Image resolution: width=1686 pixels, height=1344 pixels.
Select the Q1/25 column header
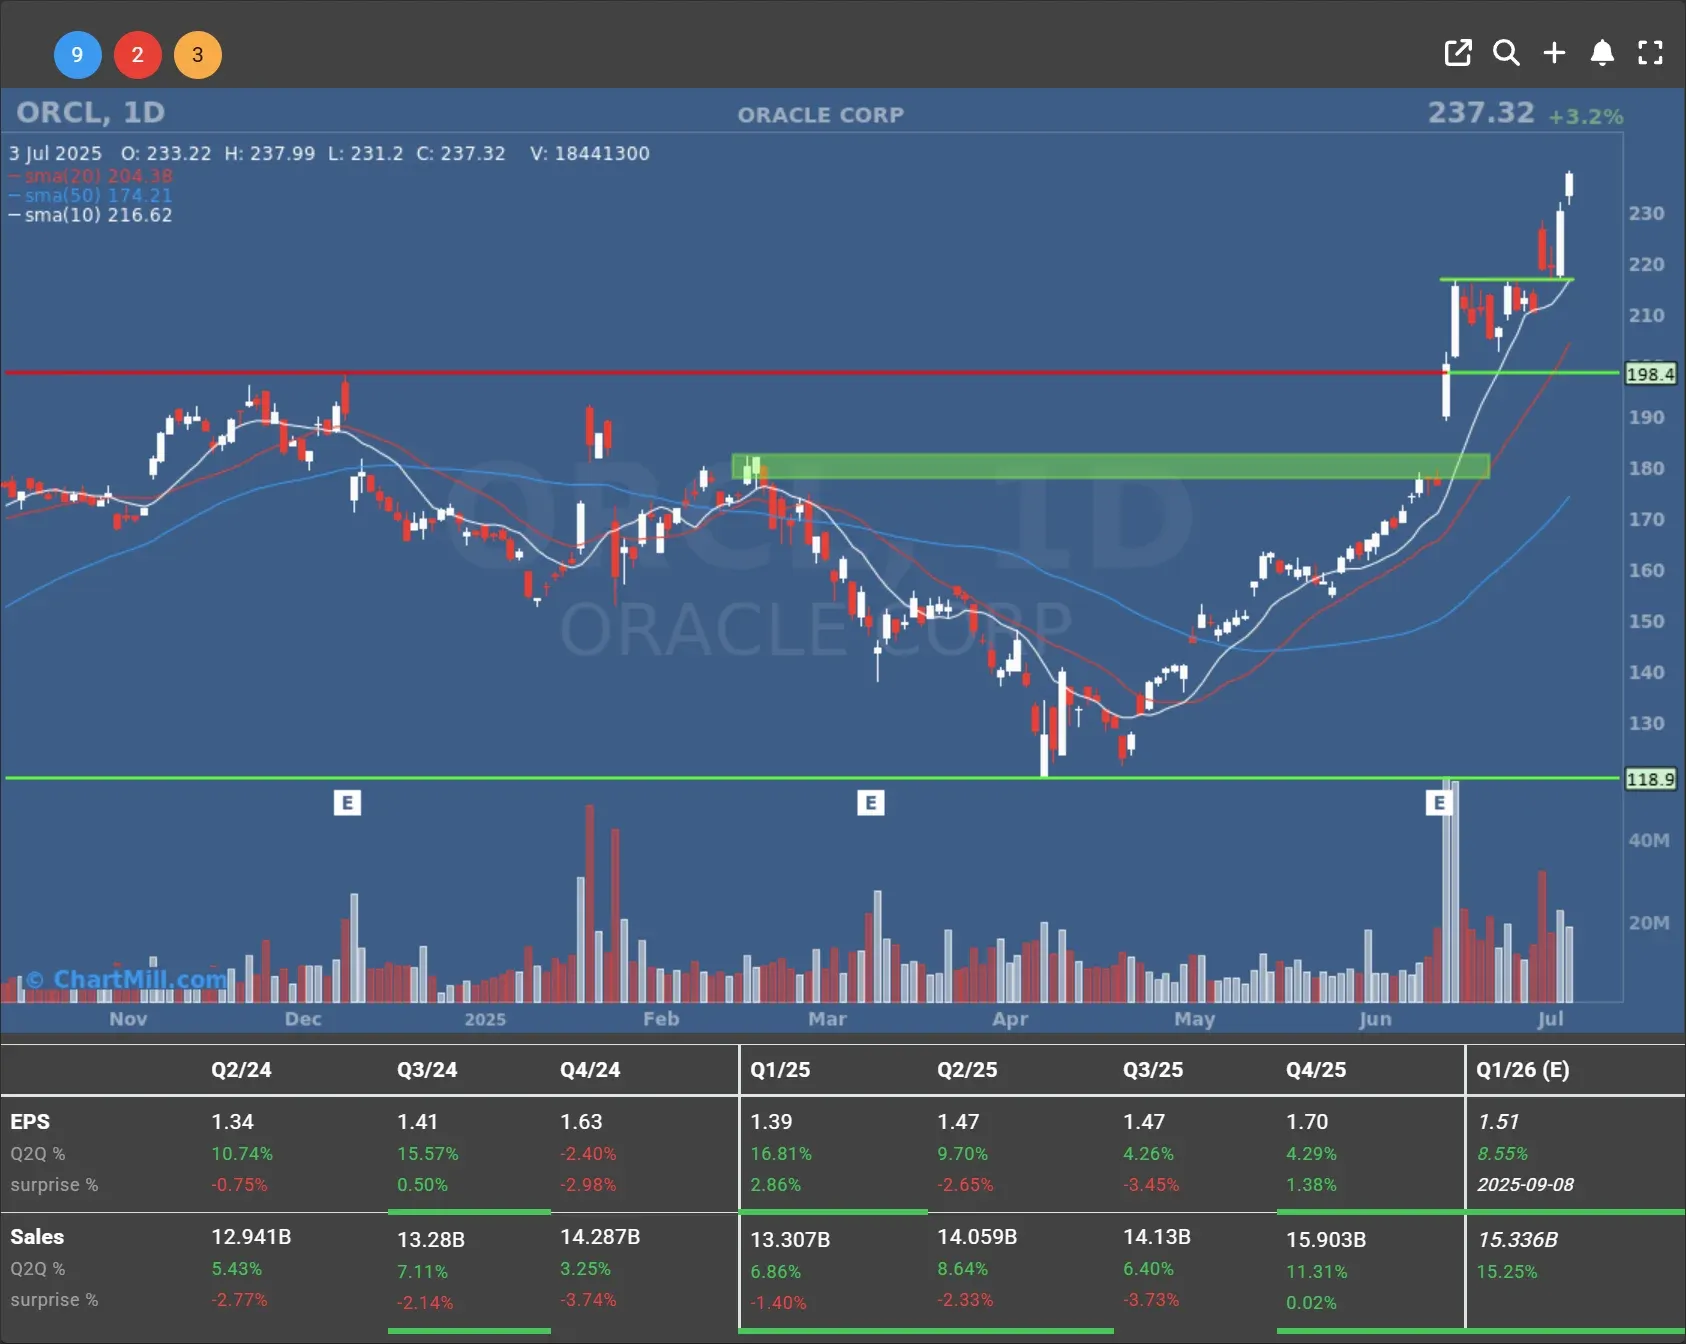tap(780, 1070)
